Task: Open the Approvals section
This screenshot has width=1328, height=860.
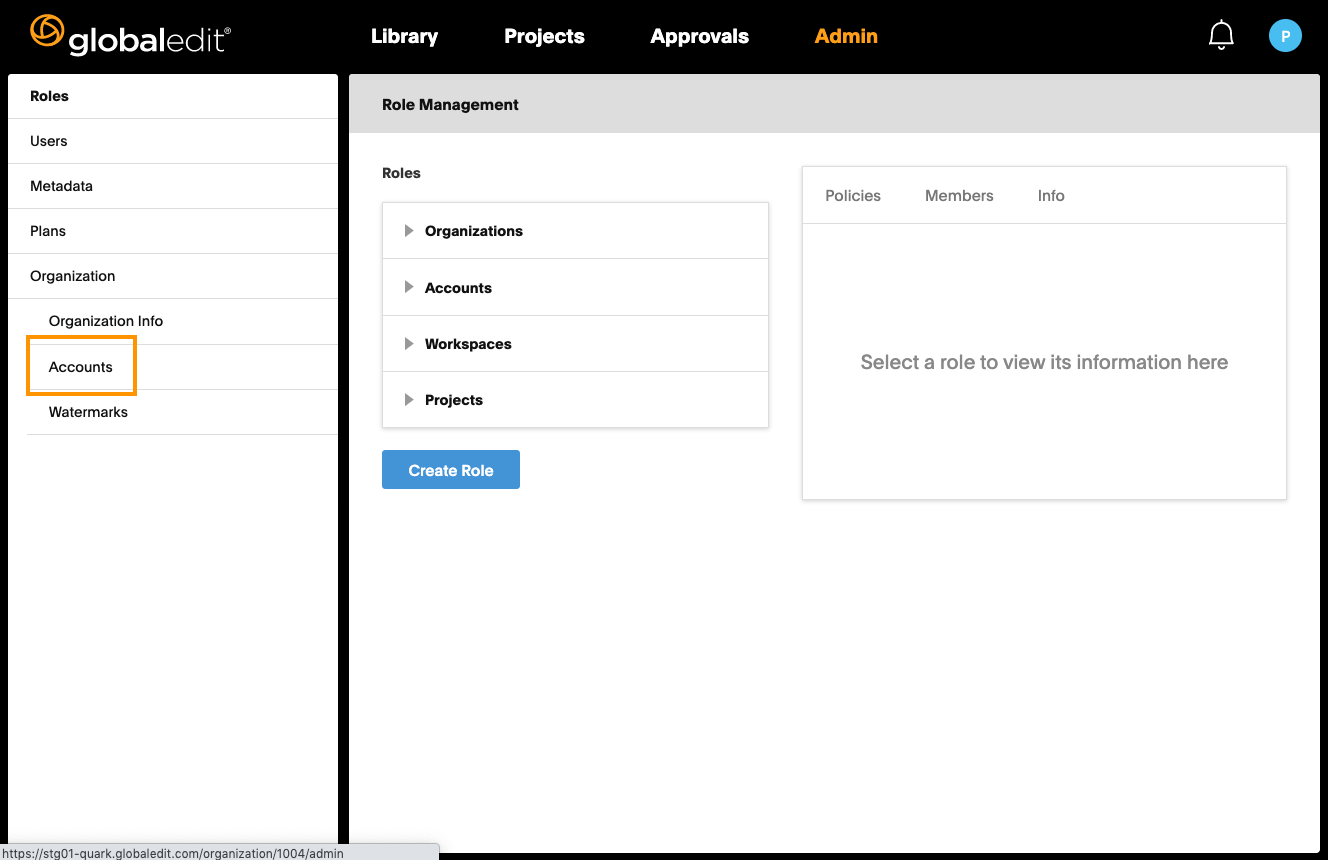Action: click(699, 36)
